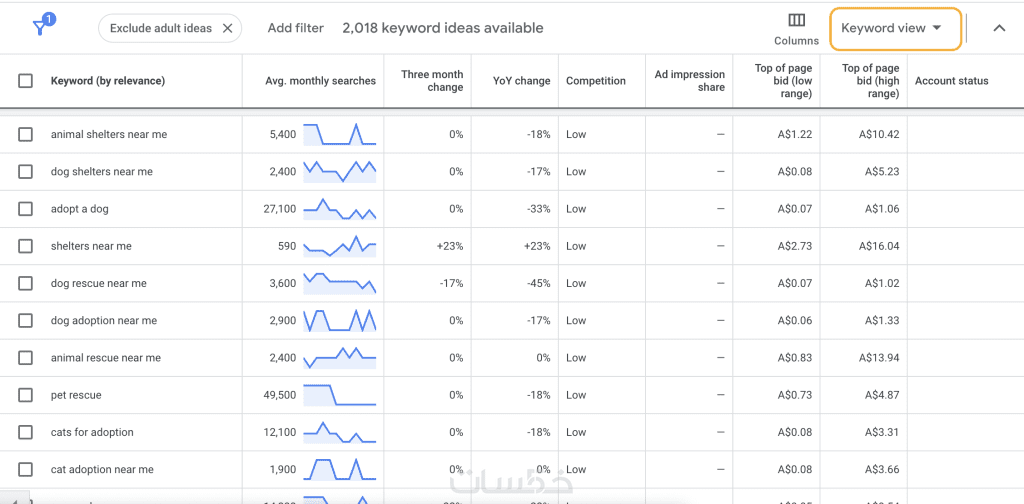Check the pet rescue row checkbox
The width and height of the screenshot is (1024, 504).
click(25, 395)
